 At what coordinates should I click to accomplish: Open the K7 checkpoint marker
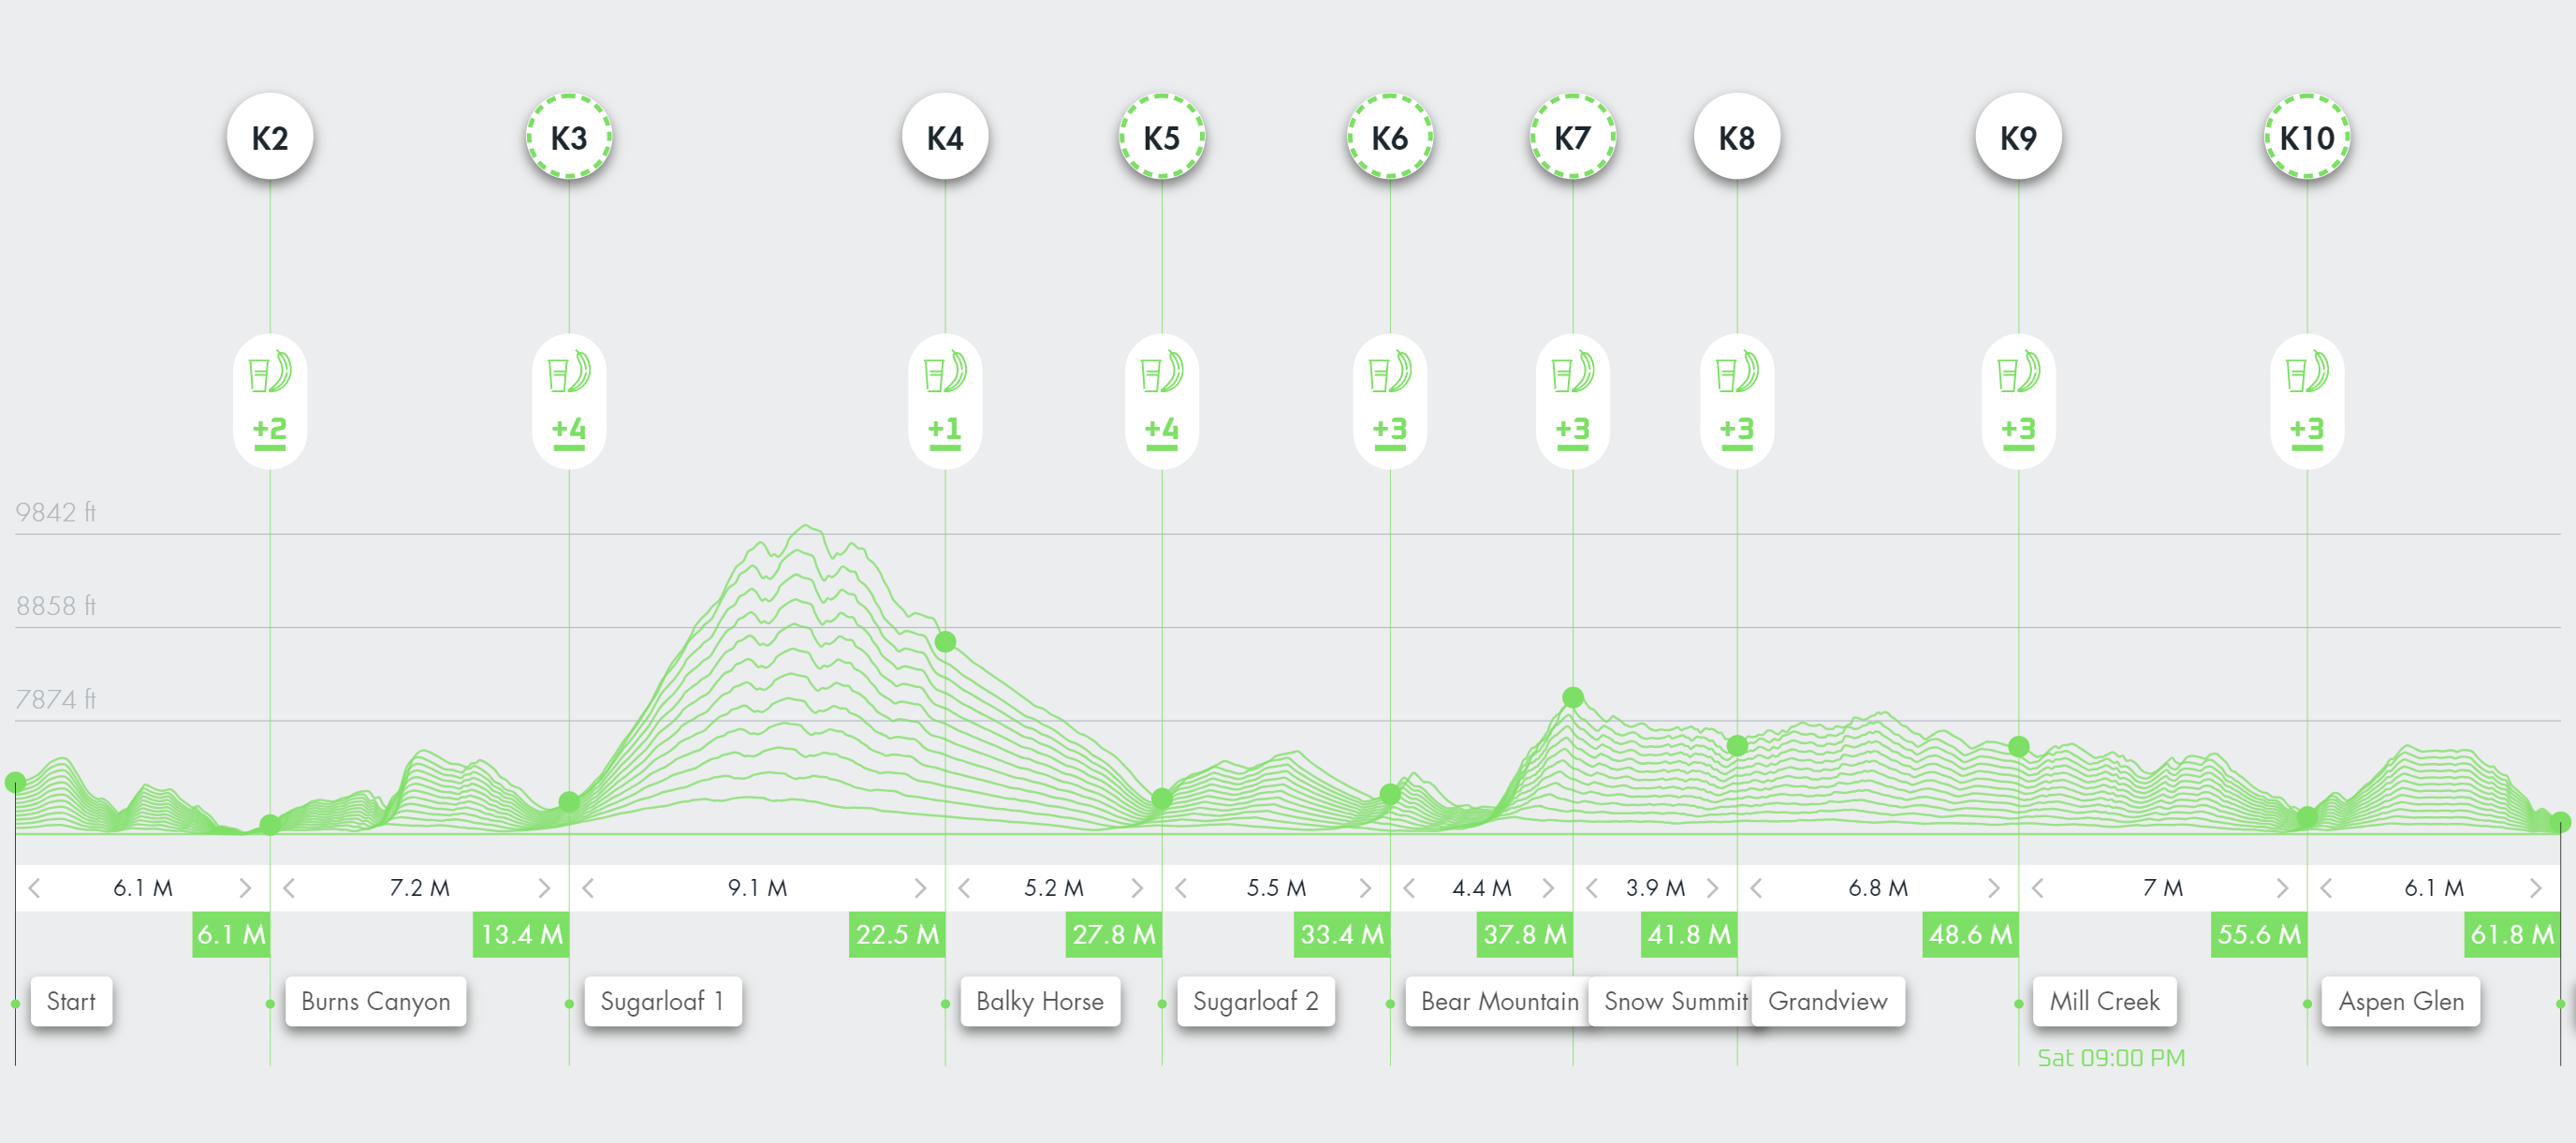click(x=1573, y=137)
